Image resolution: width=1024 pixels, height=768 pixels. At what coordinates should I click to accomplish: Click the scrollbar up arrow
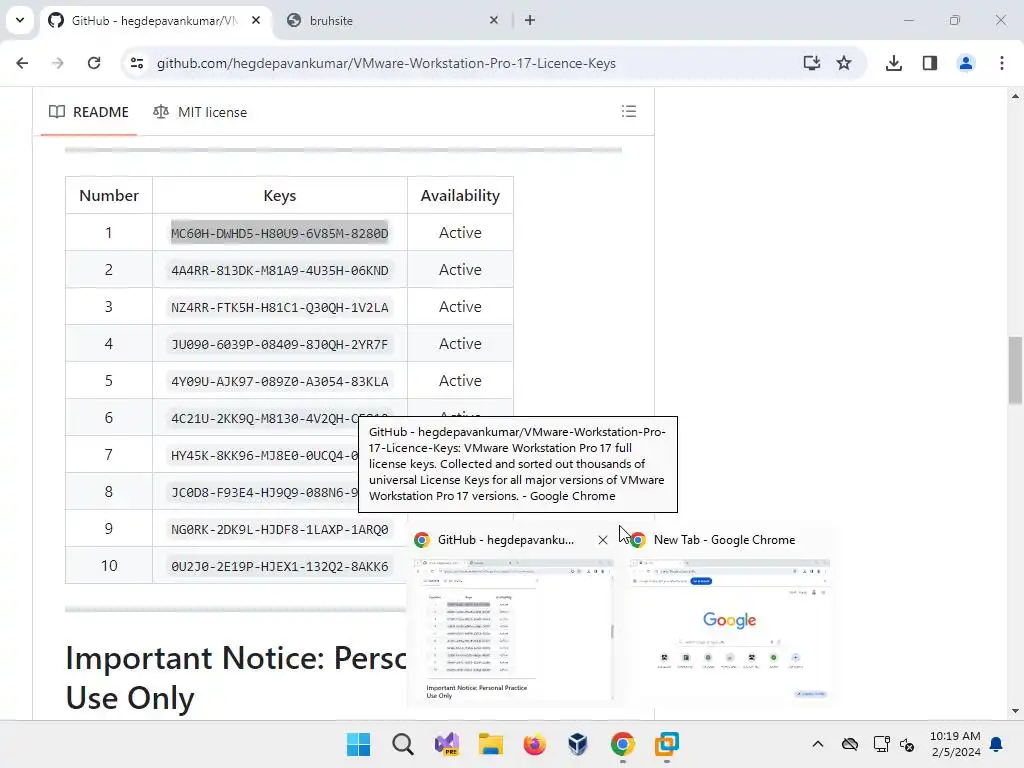pyautogui.click(x=1015, y=96)
